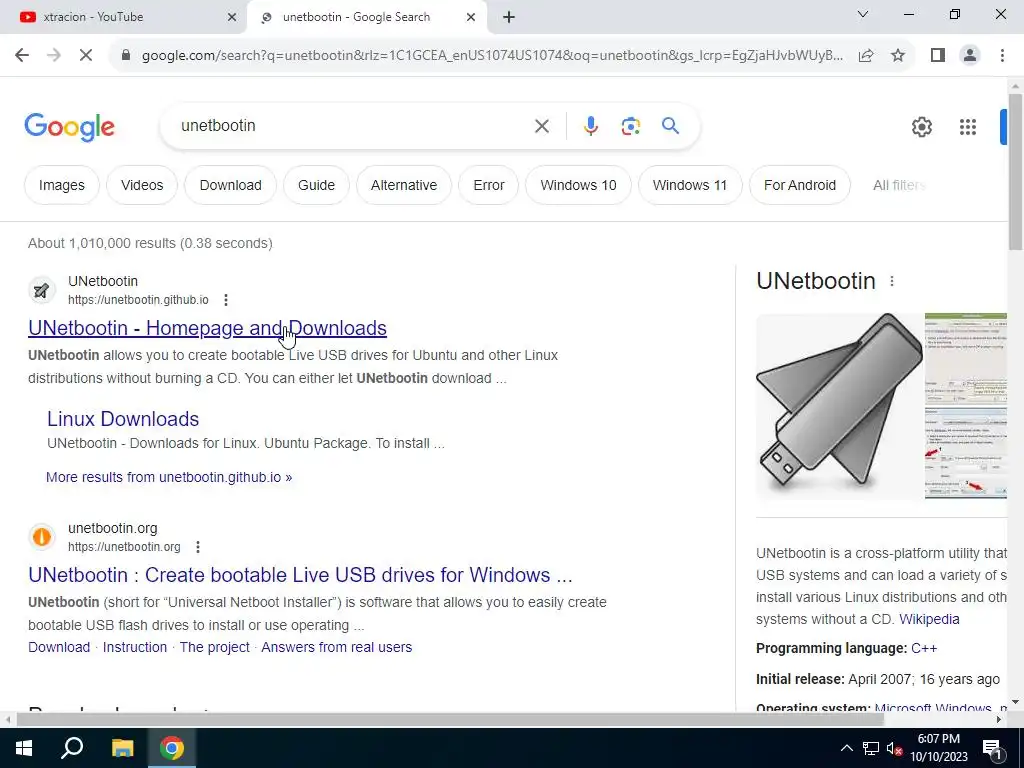The height and width of the screenshot is (768, 1024).
Task: Click the magnifier search button
Action: coord(670,126)
